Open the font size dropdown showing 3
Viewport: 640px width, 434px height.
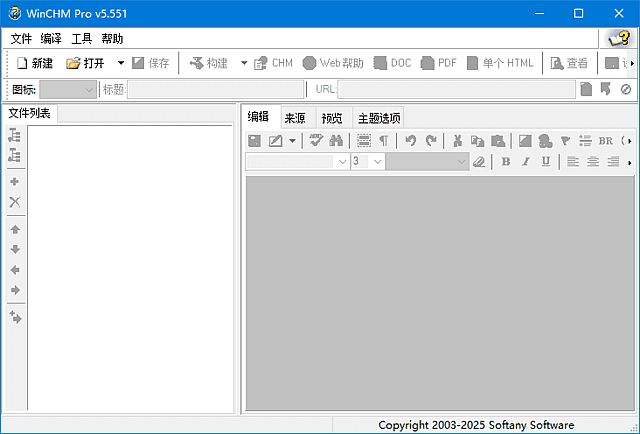coord(368,161)
